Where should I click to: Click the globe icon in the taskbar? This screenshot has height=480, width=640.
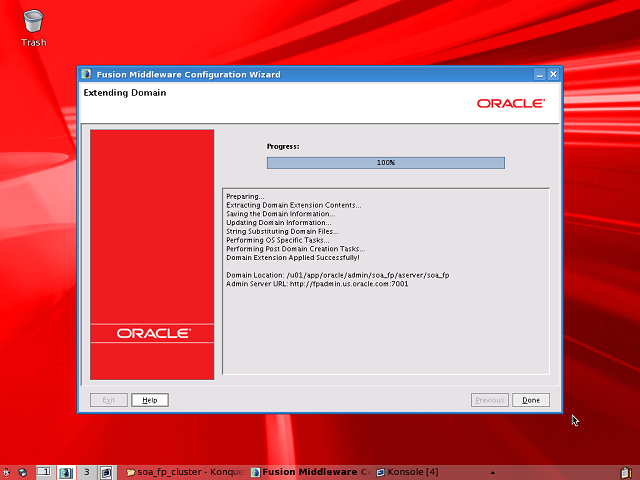[x=22, y=472]
